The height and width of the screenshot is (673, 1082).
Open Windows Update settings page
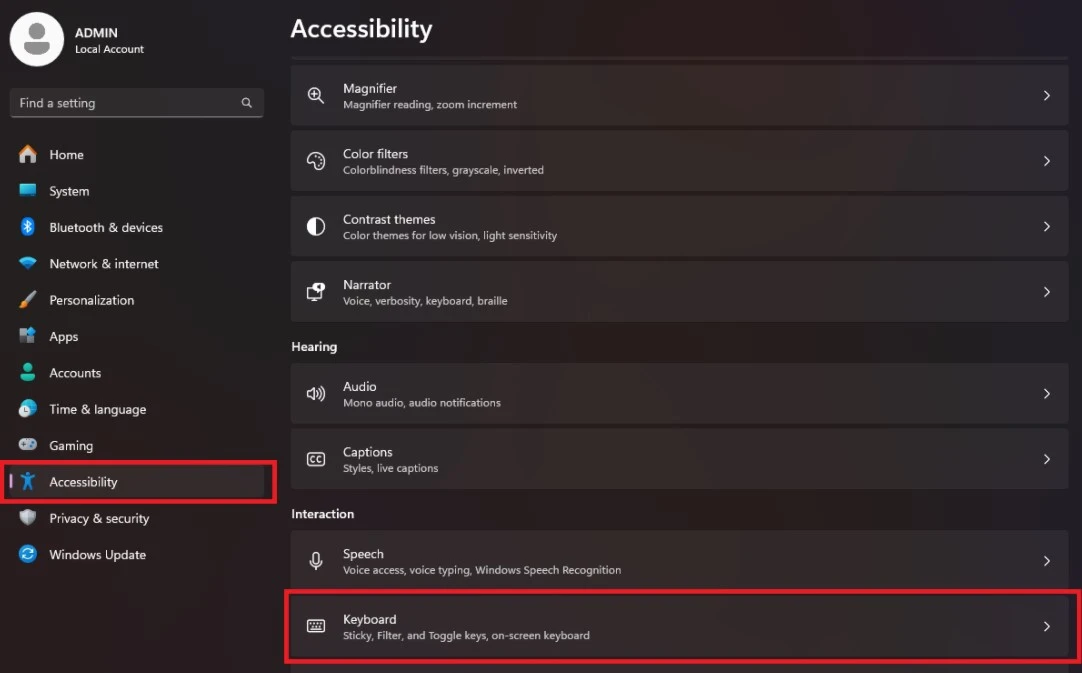tap(97, 555)
